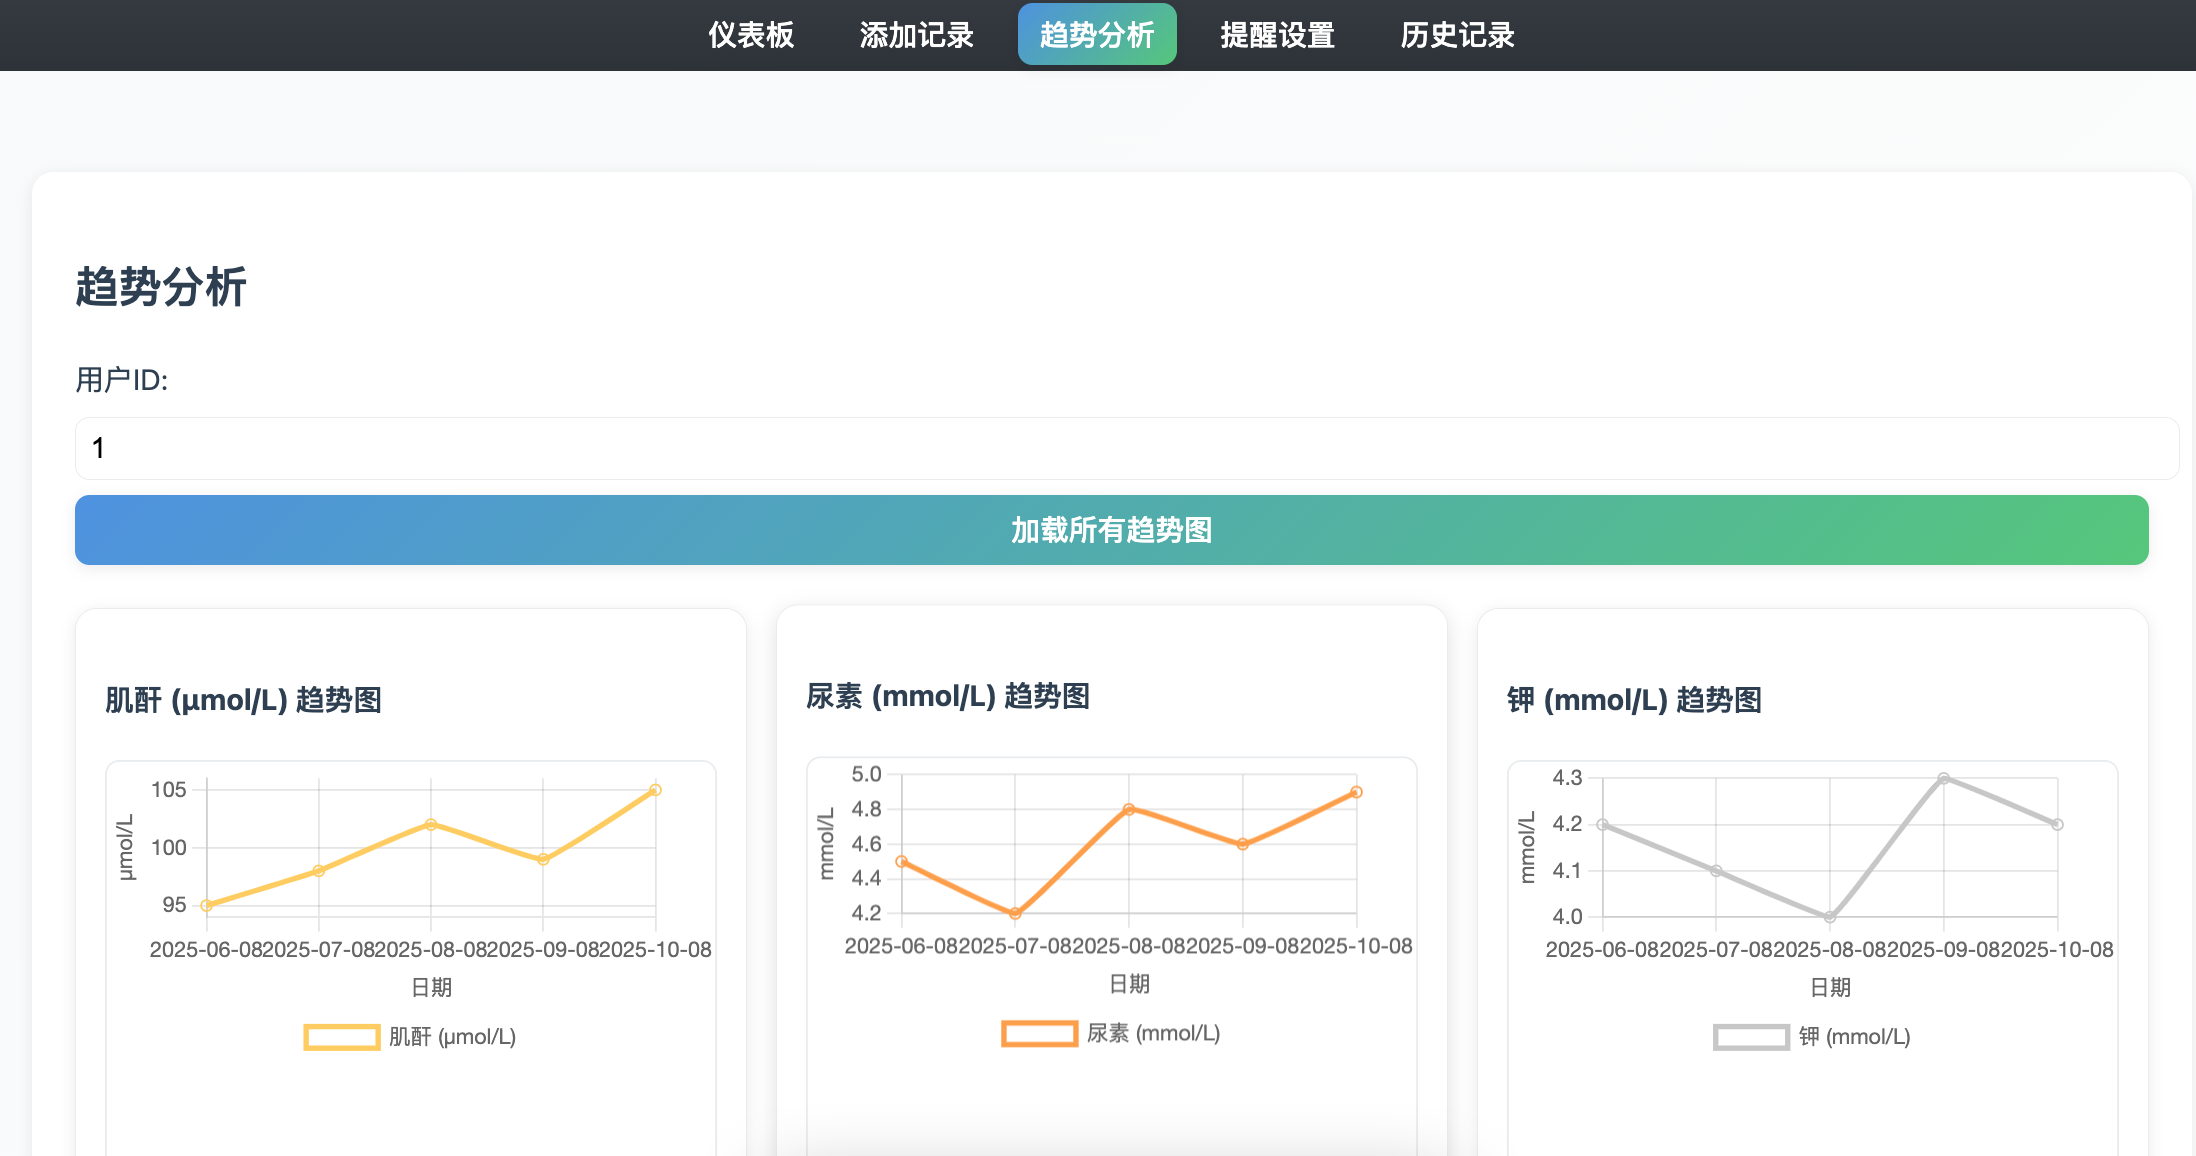The width and height of the screenshot is (2196, 1156).
Task: Select the 趋势分析 tab
Action: pos(1097,35)
